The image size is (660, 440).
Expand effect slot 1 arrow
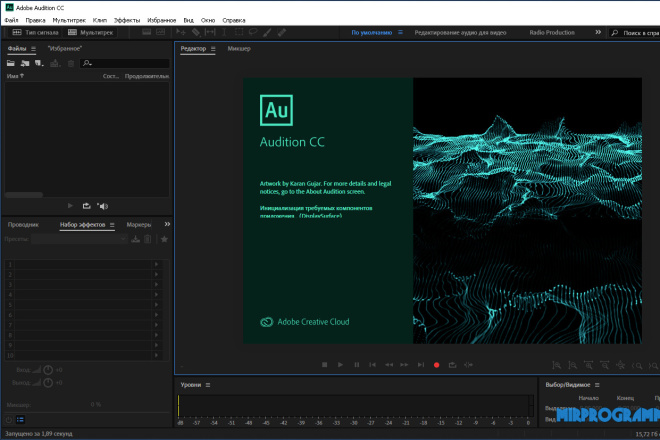pos(156,264)
